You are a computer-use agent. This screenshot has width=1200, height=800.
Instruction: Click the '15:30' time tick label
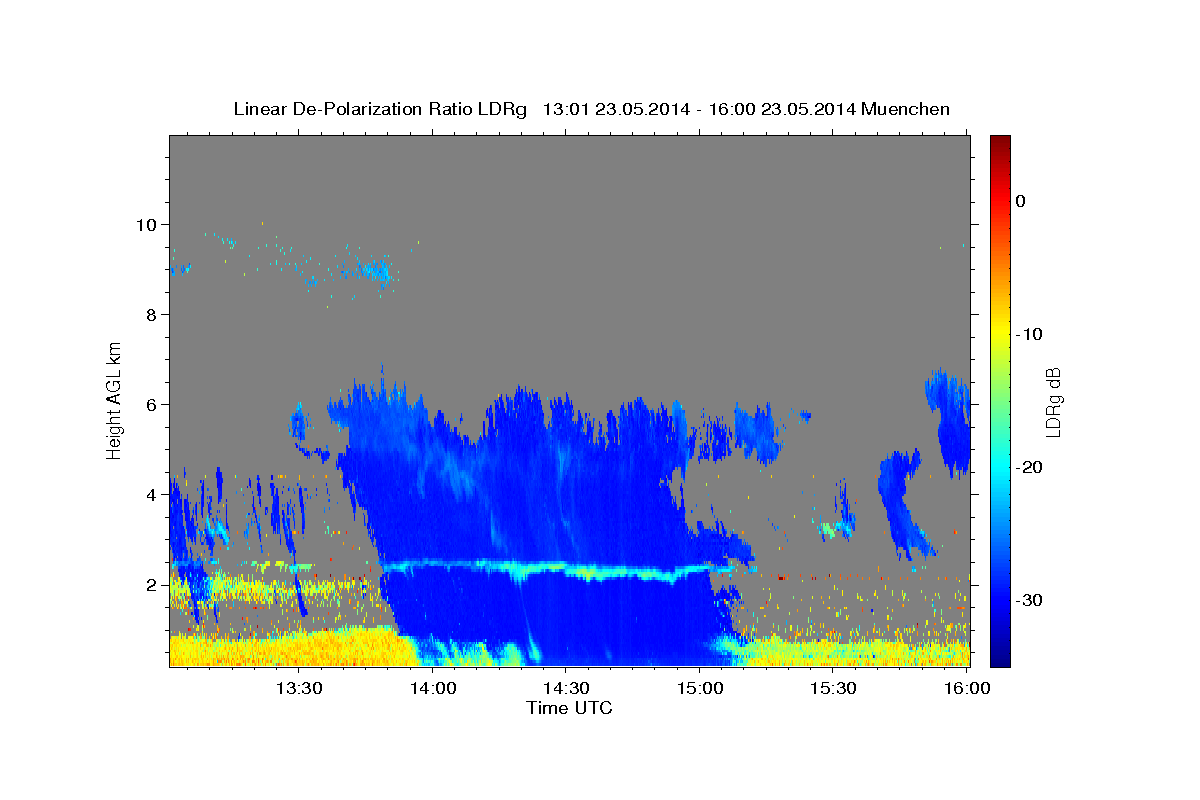coord(832,689)
